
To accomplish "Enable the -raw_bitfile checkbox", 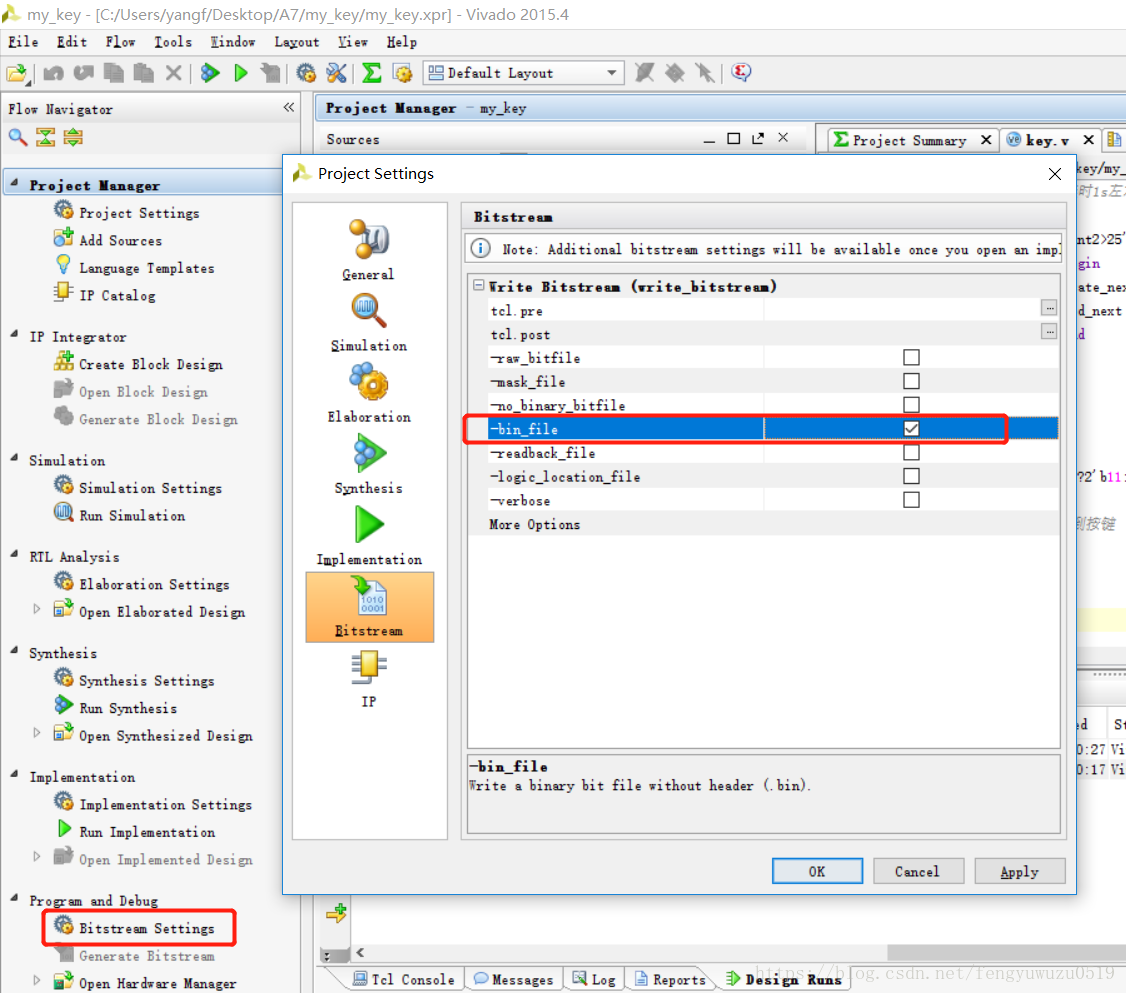I will tap(911, 357).
